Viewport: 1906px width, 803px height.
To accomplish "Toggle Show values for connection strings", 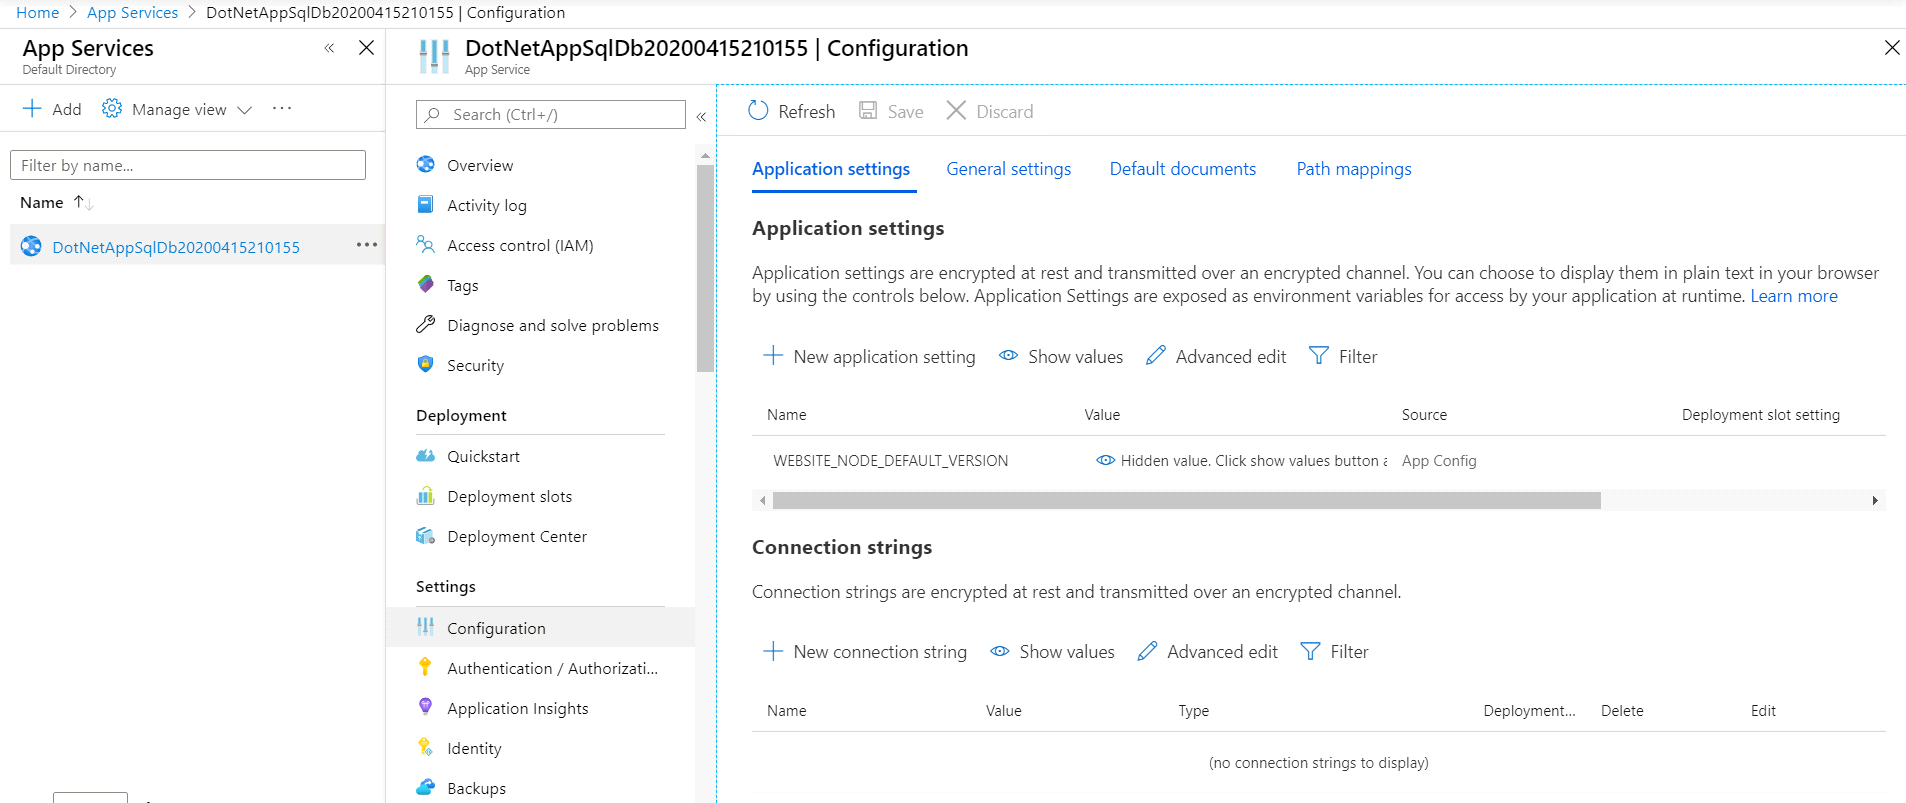I will [1052, 651].
